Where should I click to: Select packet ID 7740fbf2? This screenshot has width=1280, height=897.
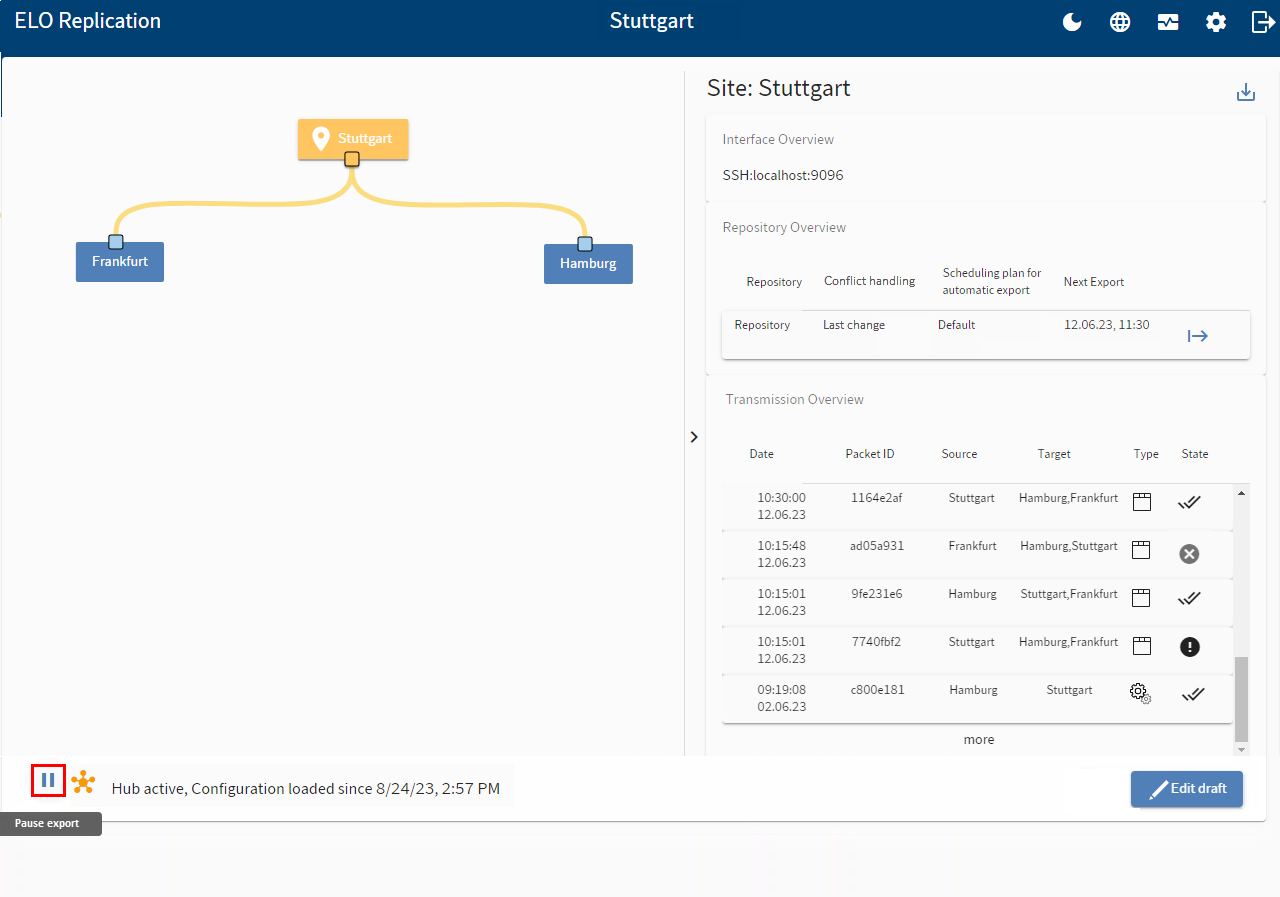click(877, 642)
